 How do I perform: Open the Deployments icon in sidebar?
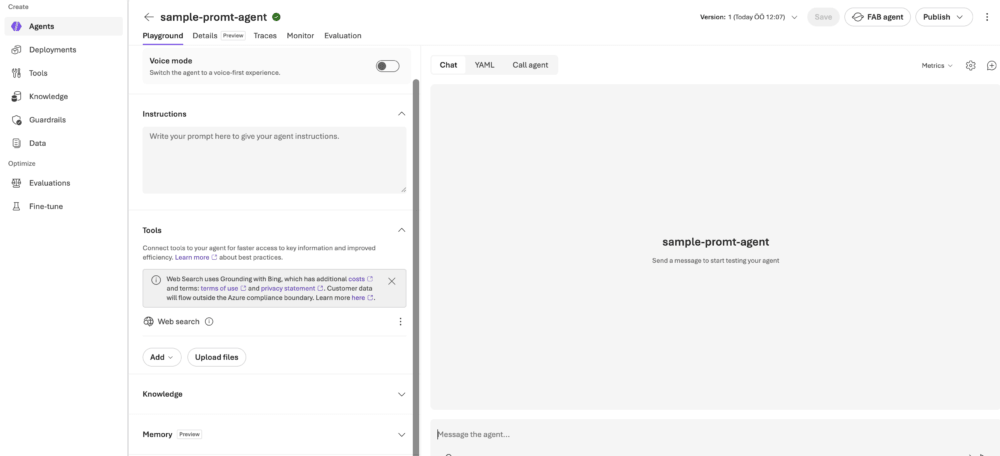coord(17,50)
